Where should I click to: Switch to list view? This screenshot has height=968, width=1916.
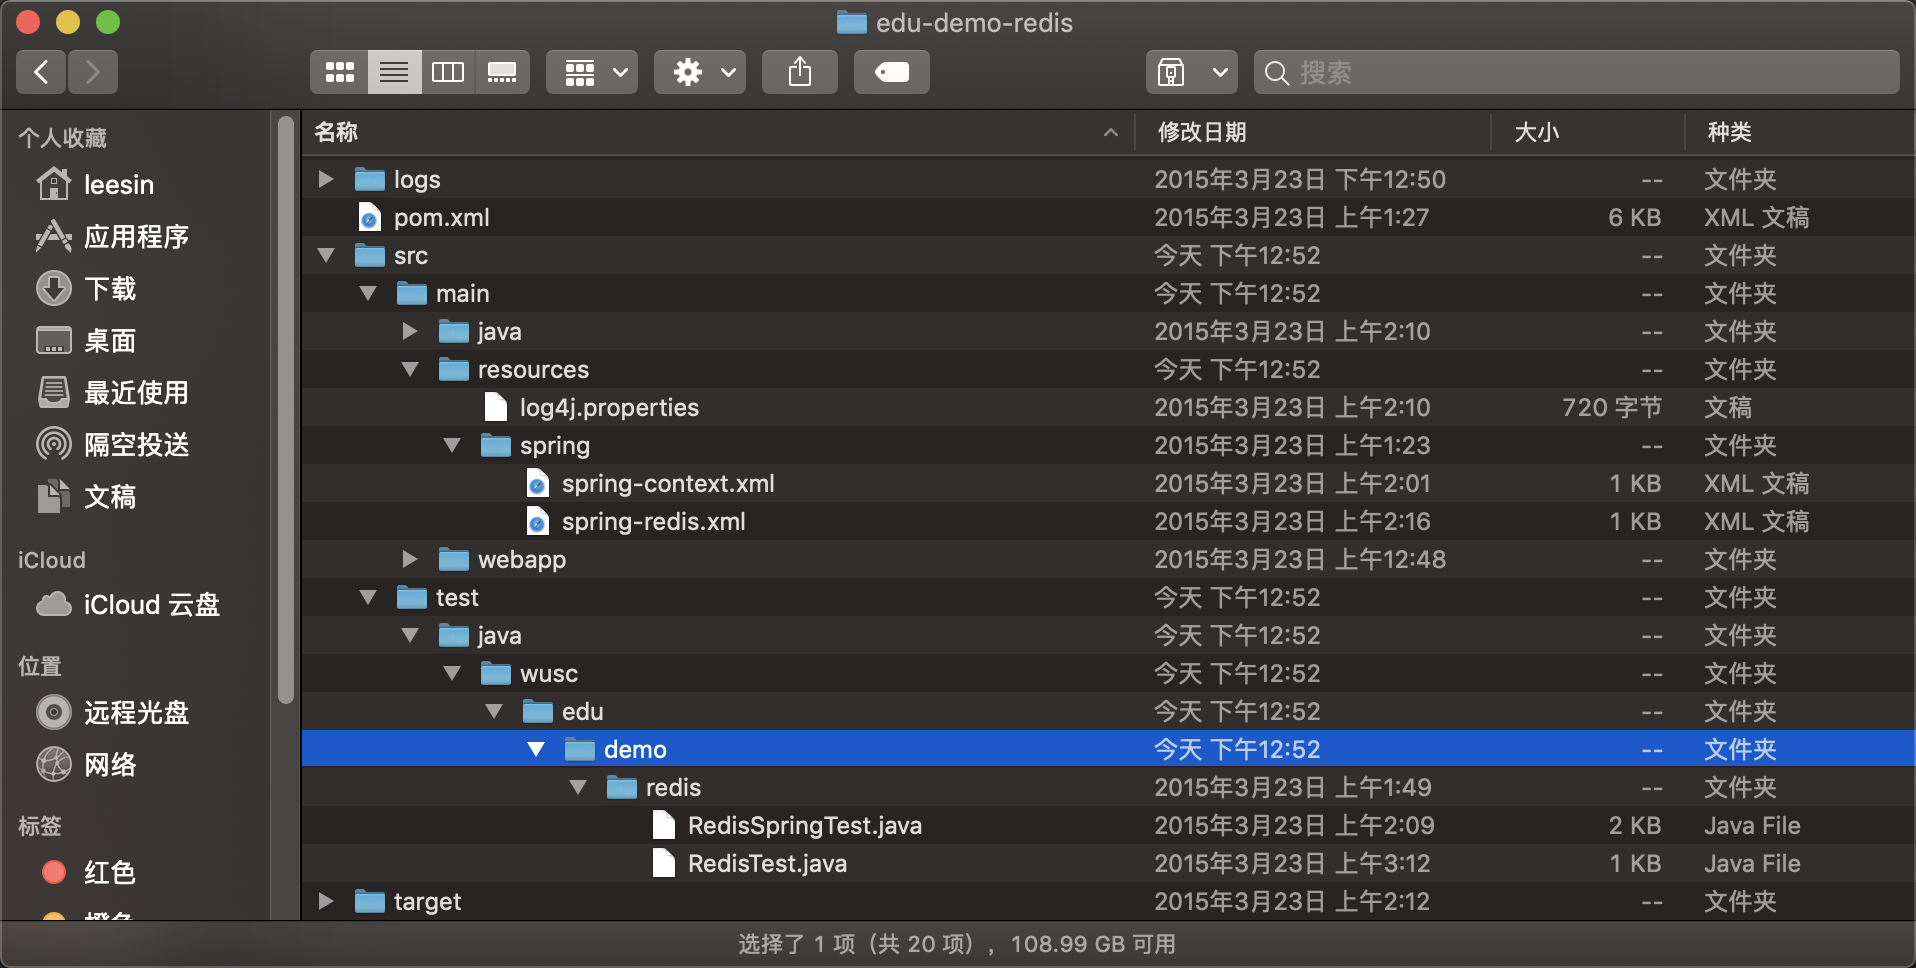click(x=394, y=72)
